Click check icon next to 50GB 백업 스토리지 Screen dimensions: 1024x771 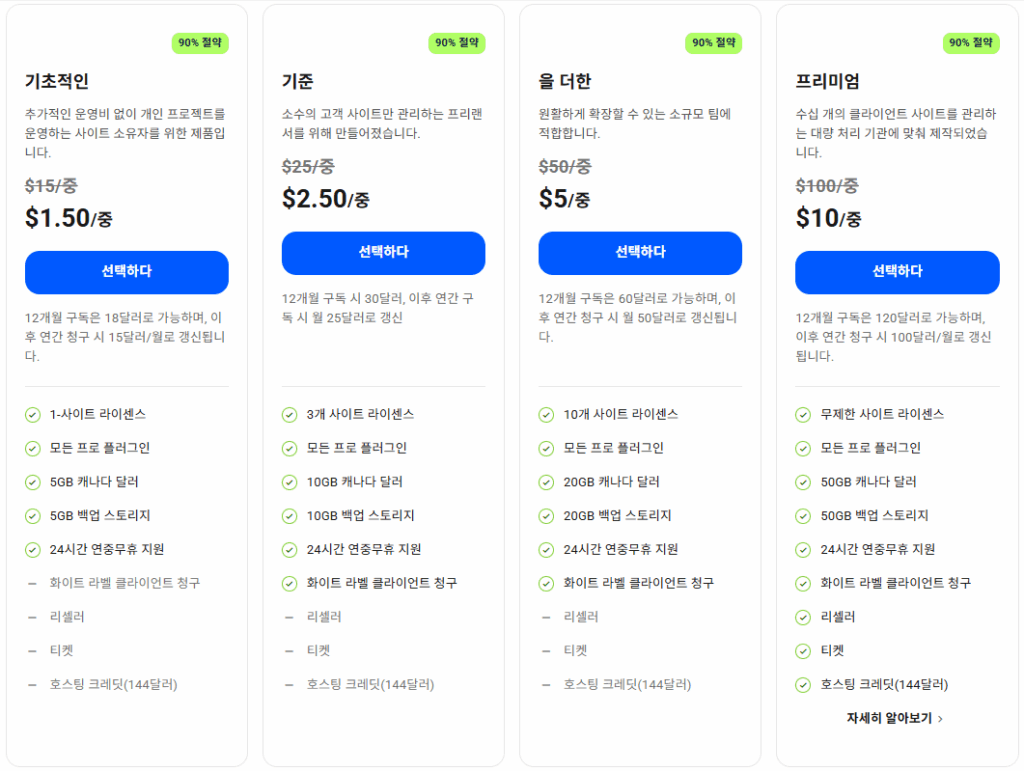pos(803,516)
